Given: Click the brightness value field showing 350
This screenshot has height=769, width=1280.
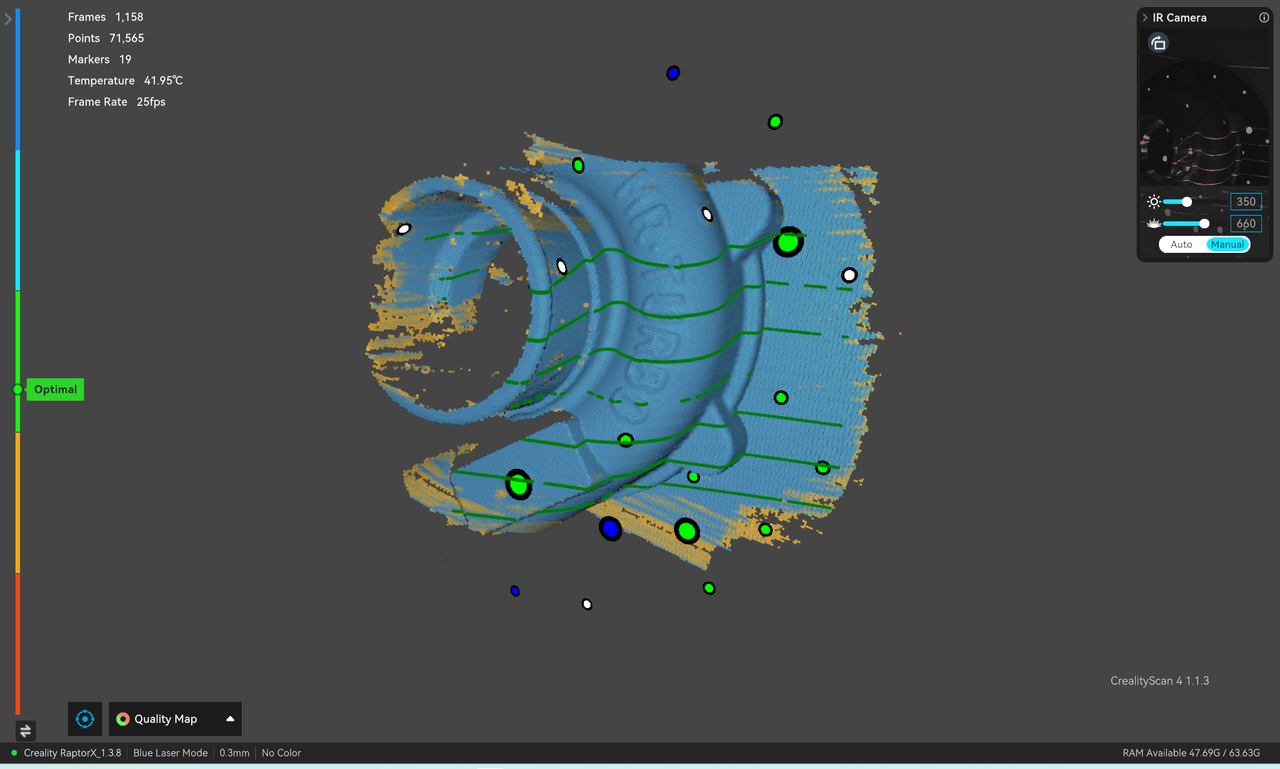Looking at the screenshot, I should (x=1245, y=202).
